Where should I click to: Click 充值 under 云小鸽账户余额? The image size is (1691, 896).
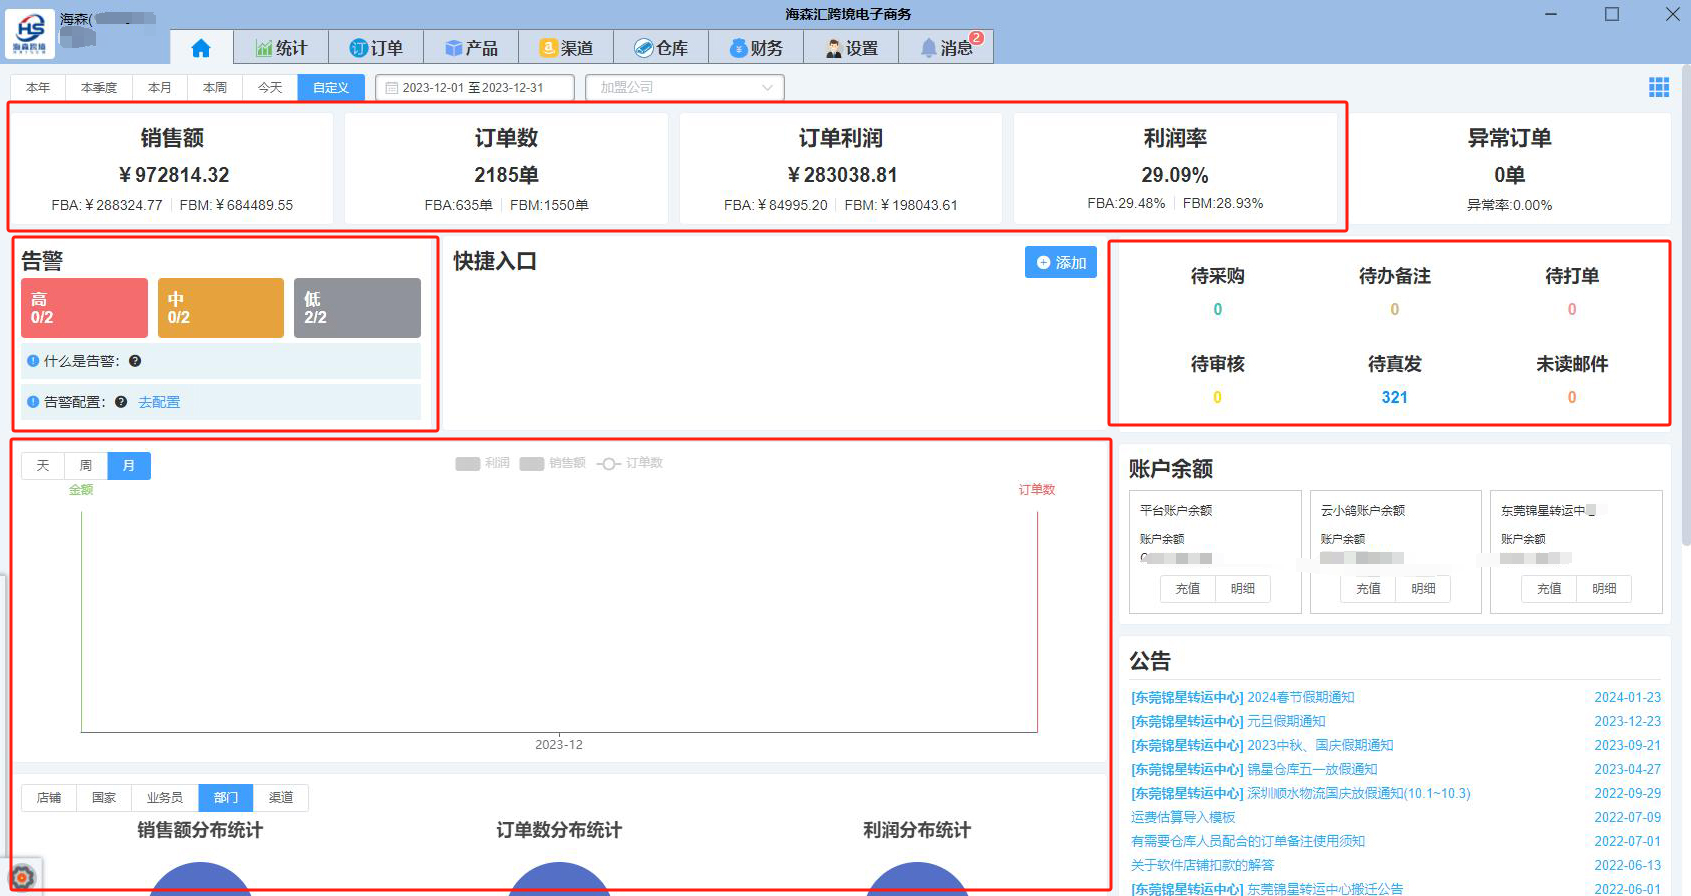pyautogui.click(x=1368, y=589)
